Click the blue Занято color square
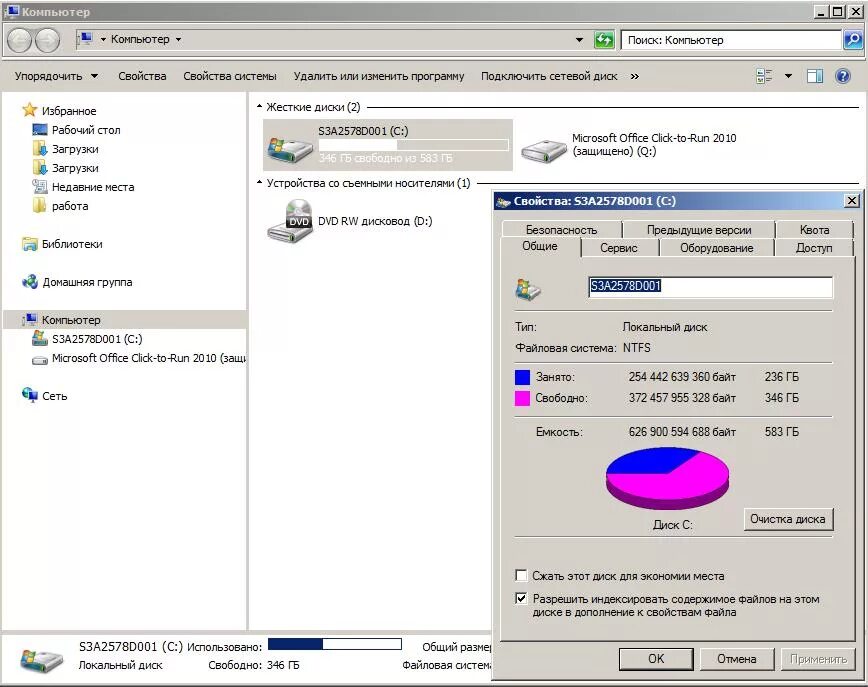Screen dimensions: 868x687 [x=523, y=377]
